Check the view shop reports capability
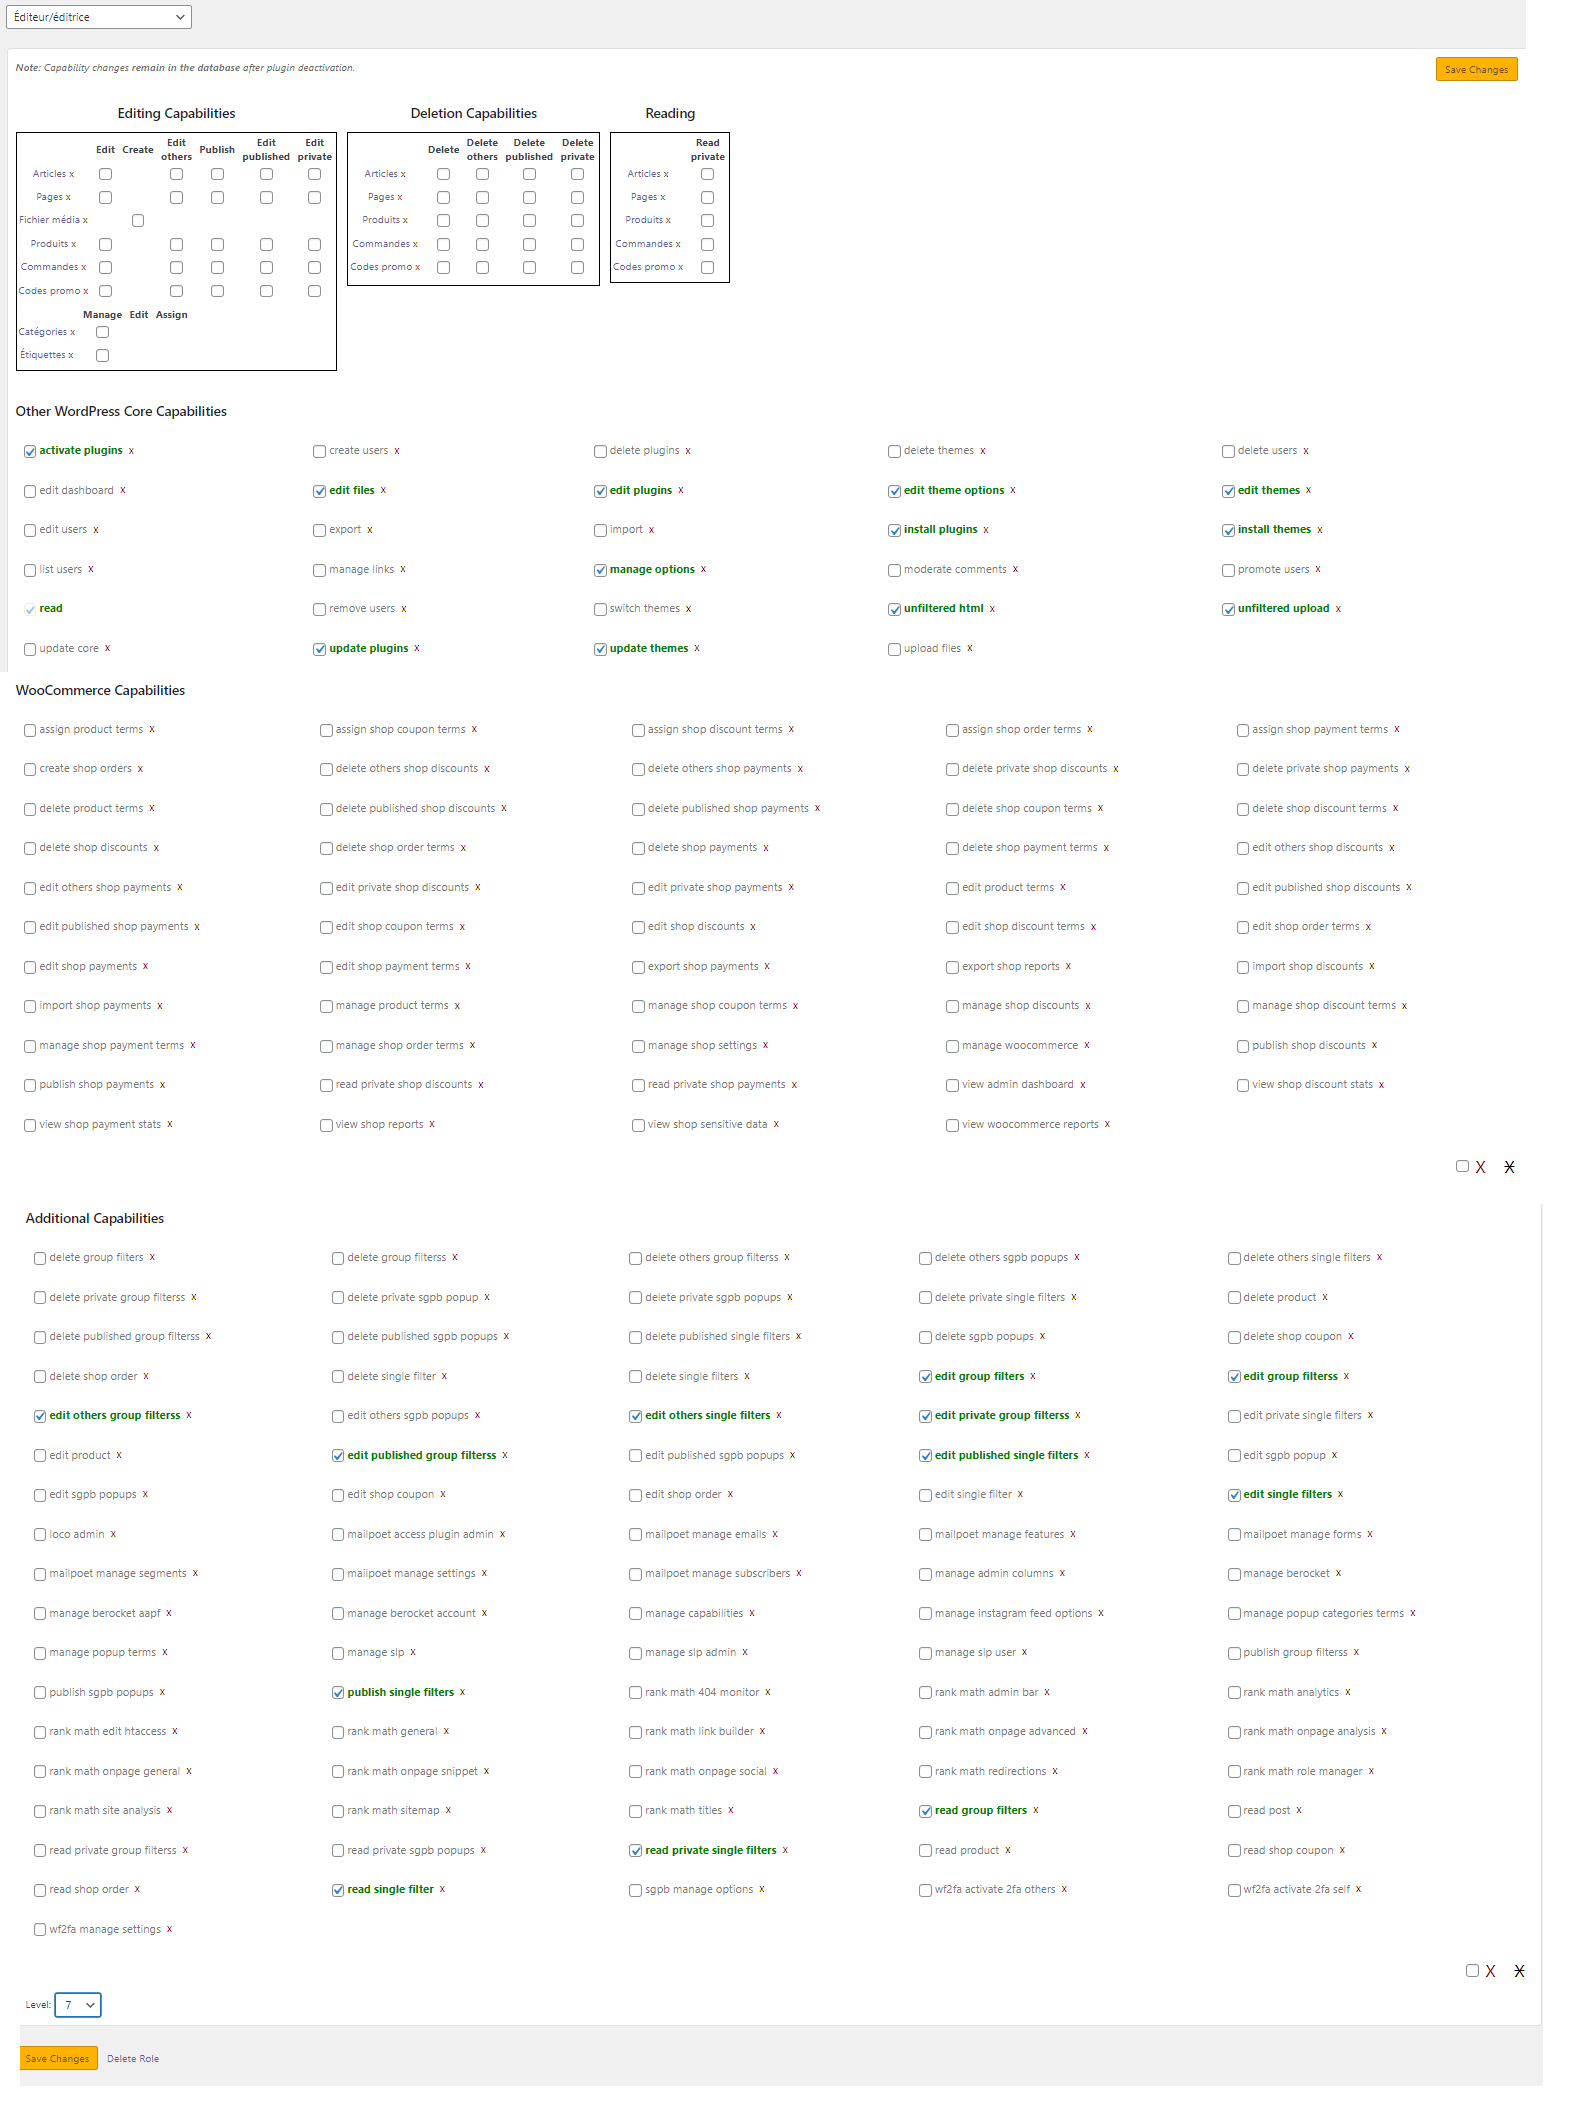 pos(326,1125)
